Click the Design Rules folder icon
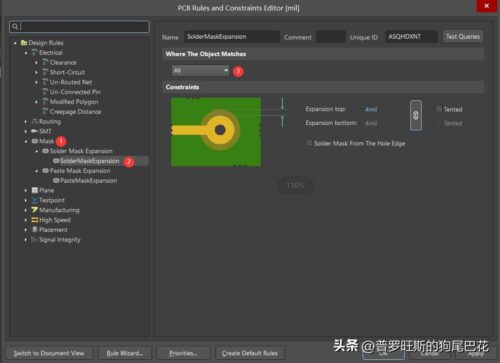 click(x=24, y=43)
